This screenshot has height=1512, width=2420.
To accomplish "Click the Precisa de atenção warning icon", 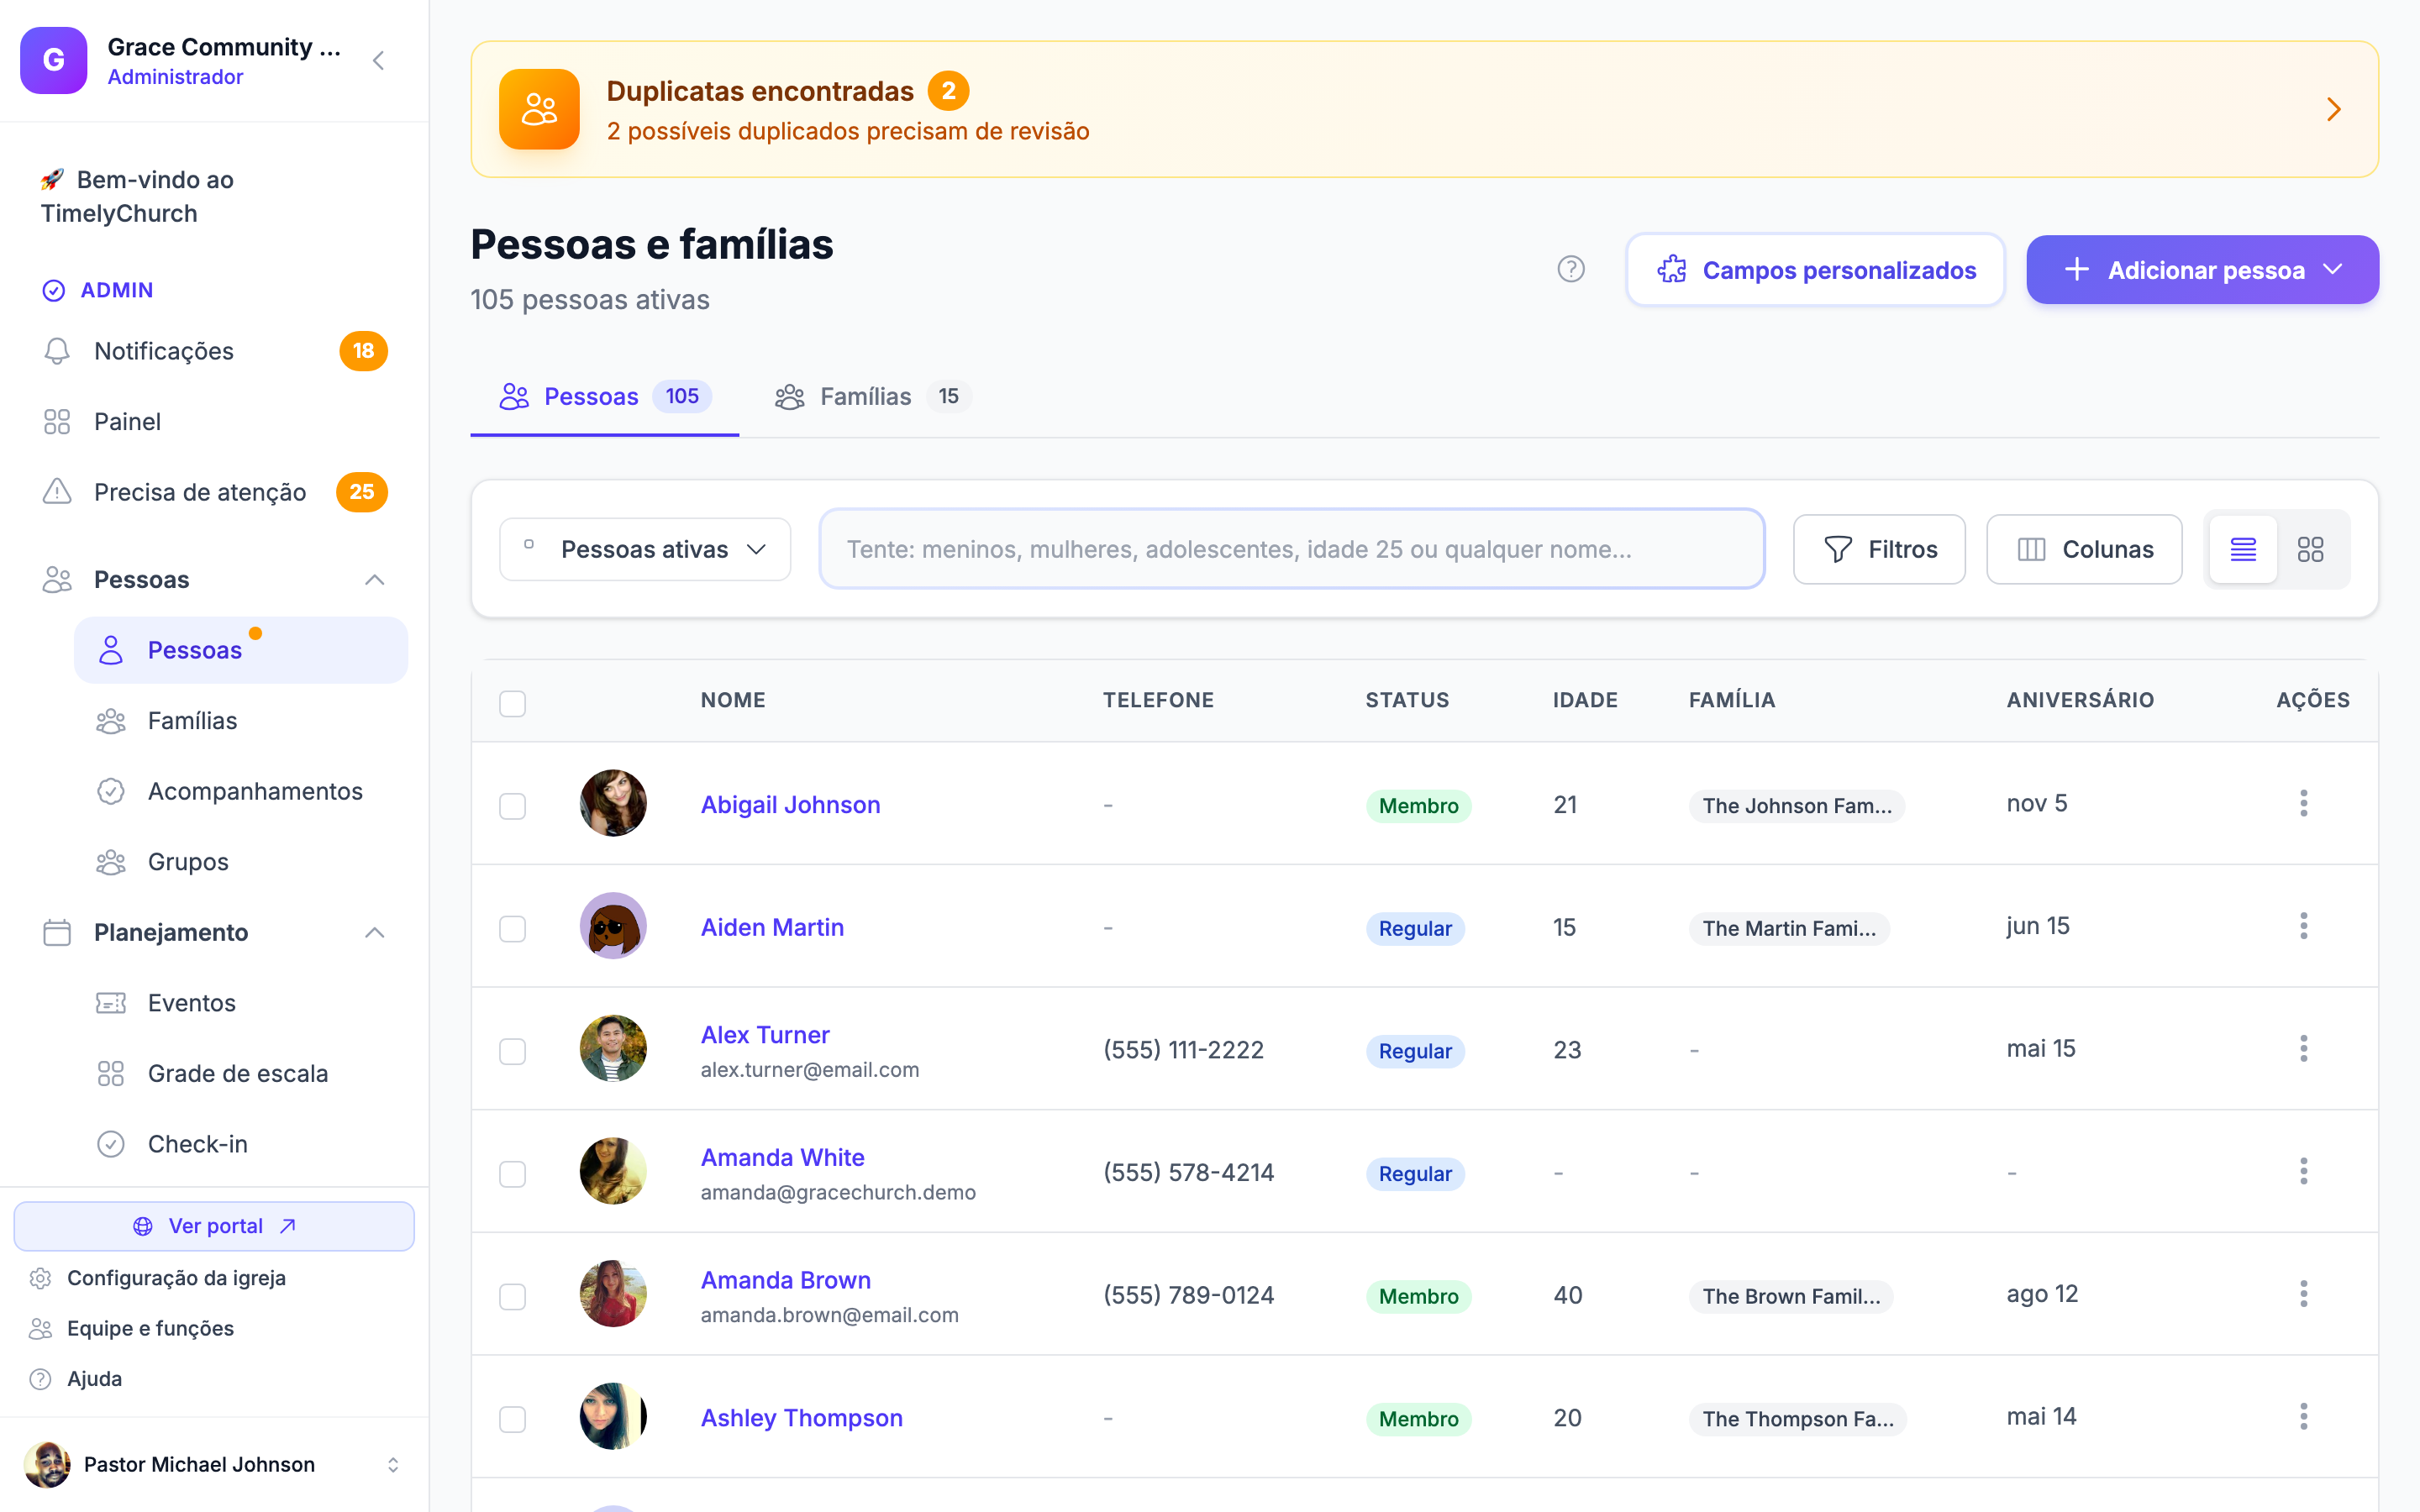I will 57,492.
